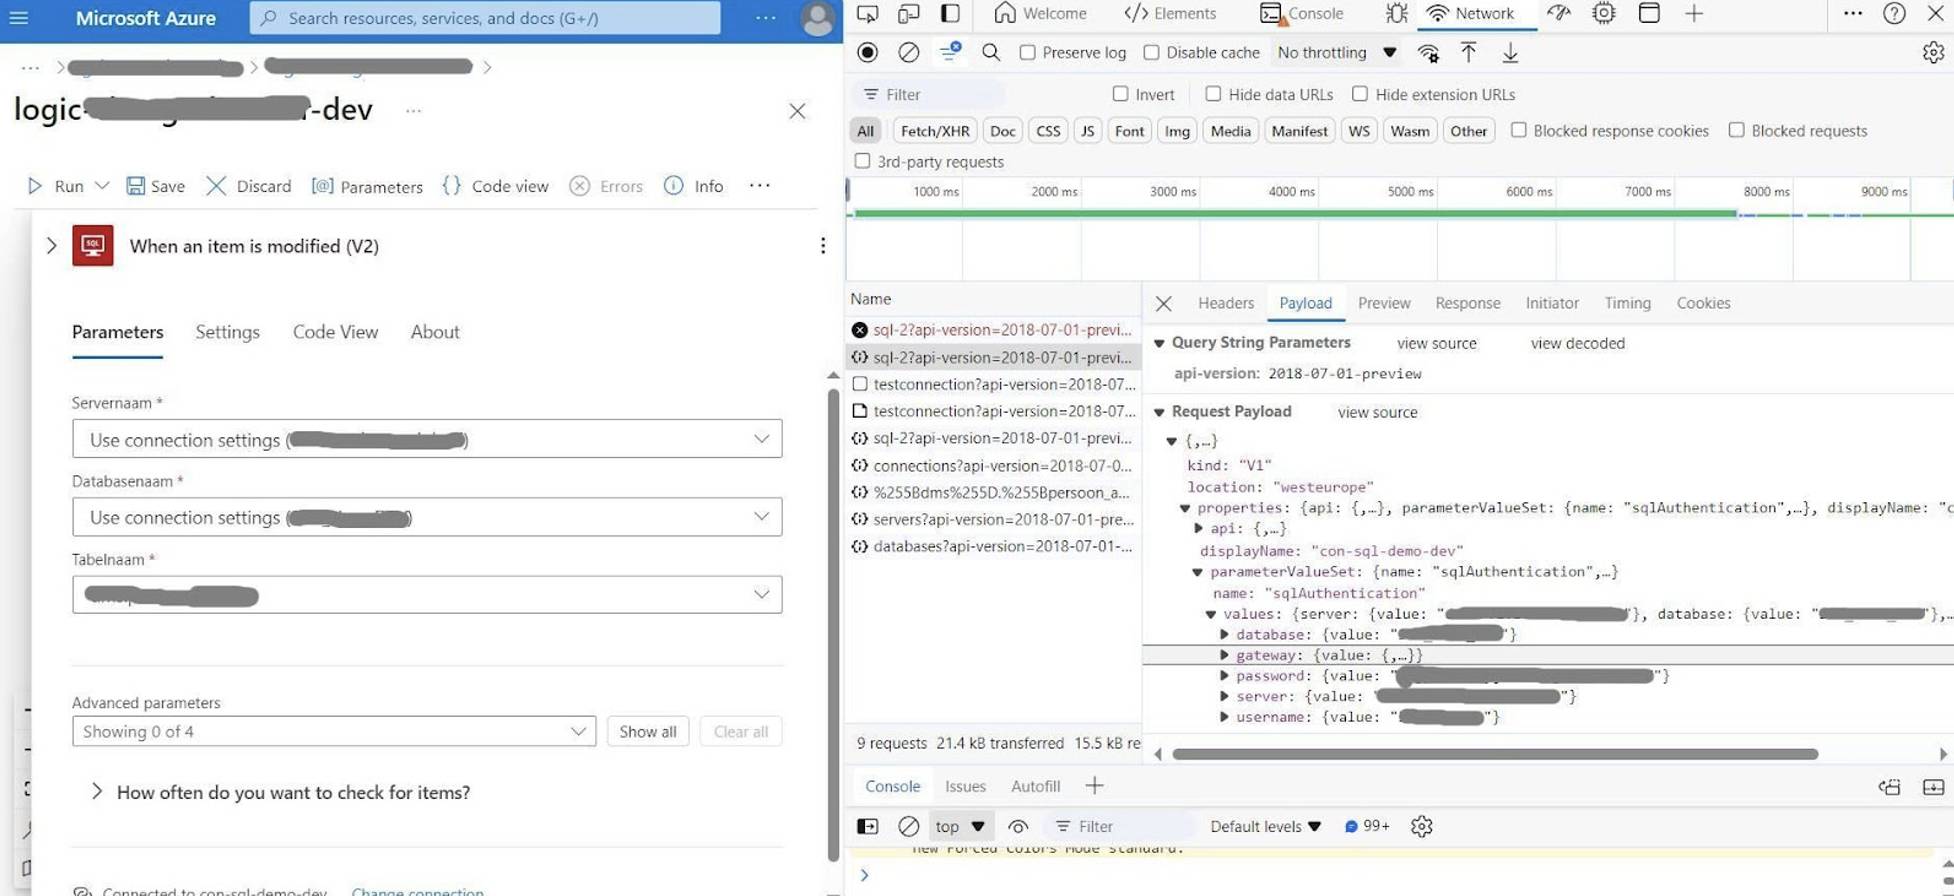Open the console top context dropdown
The image size is (1954, 896).
959,826
